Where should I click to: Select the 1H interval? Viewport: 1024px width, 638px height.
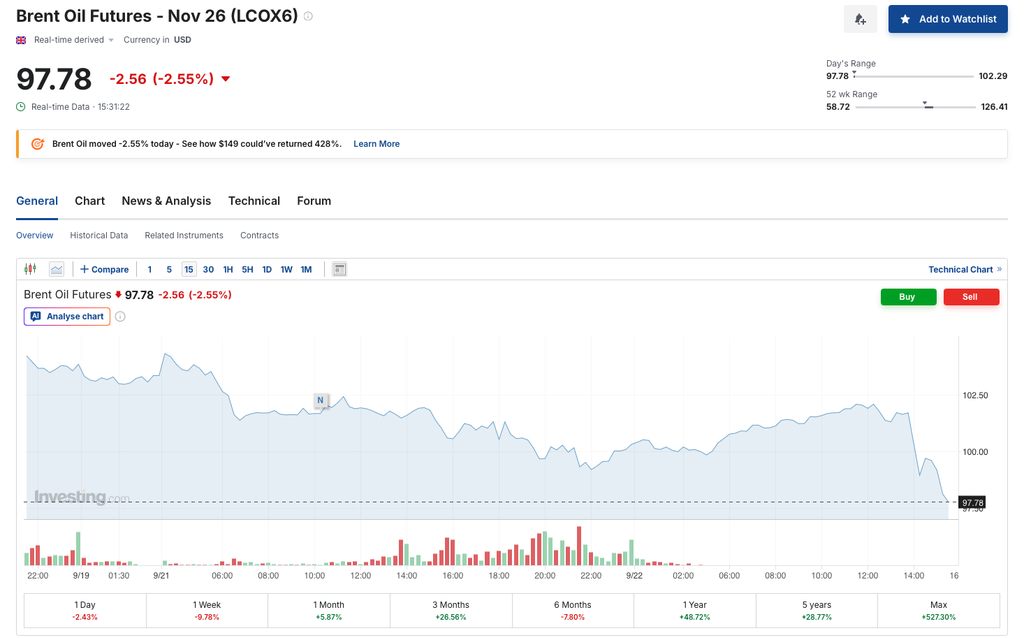(228, 269)
